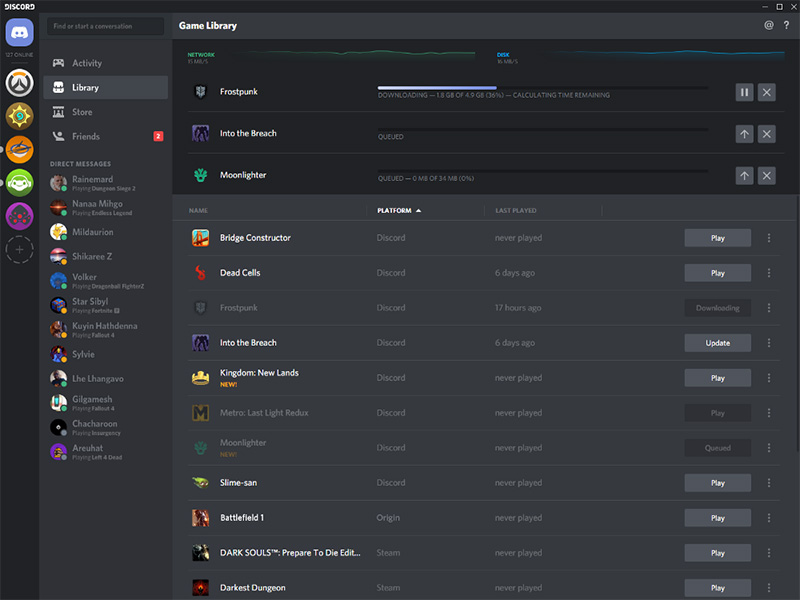Select the Library tab
Image resolution: width=800 pixels, height=600 pixels.
pyautogui.click(x=106, y=87)
